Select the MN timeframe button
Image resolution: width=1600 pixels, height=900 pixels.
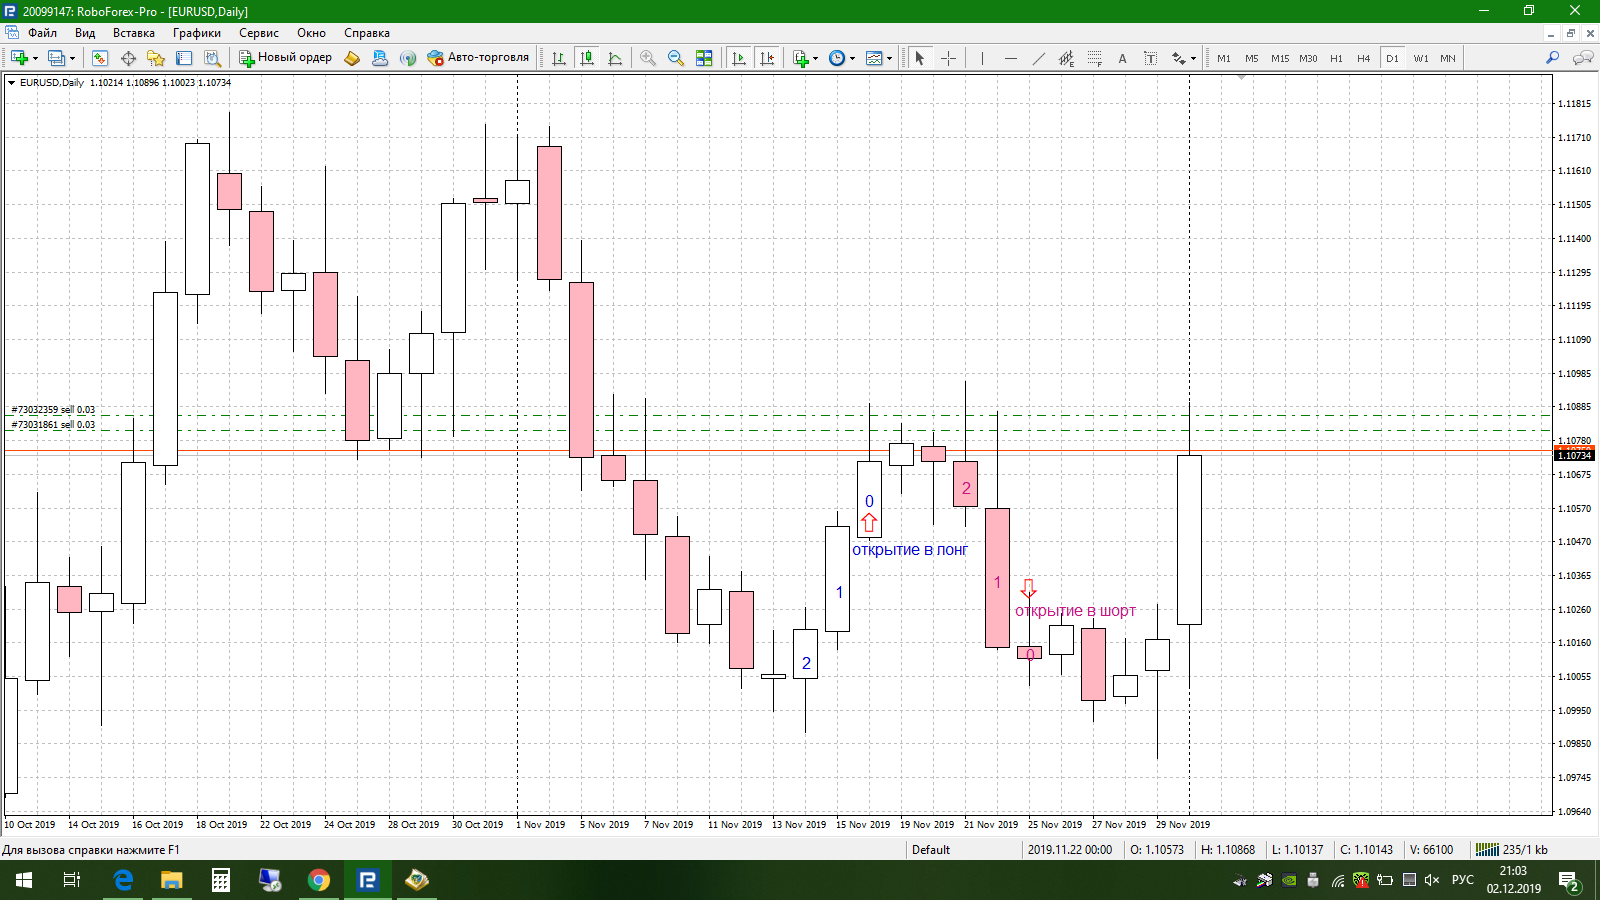[x=1448, y=58]
